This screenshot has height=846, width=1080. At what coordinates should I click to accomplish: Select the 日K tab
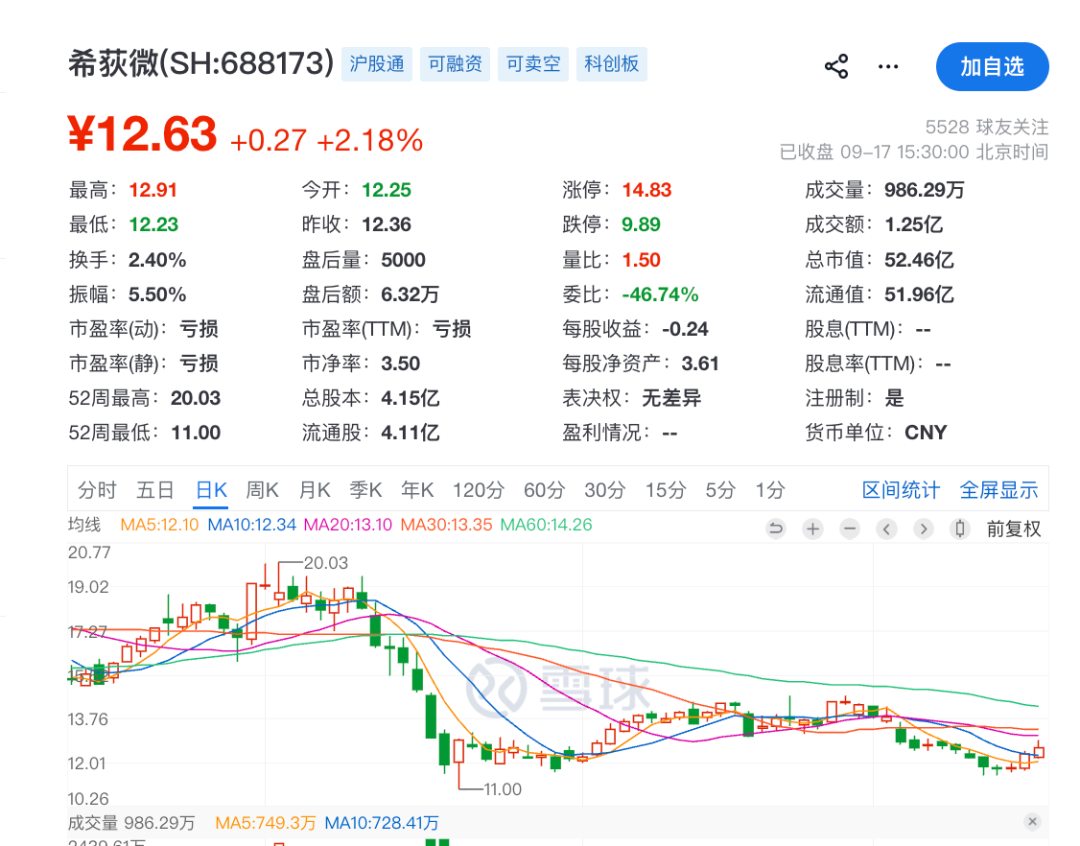211,491
